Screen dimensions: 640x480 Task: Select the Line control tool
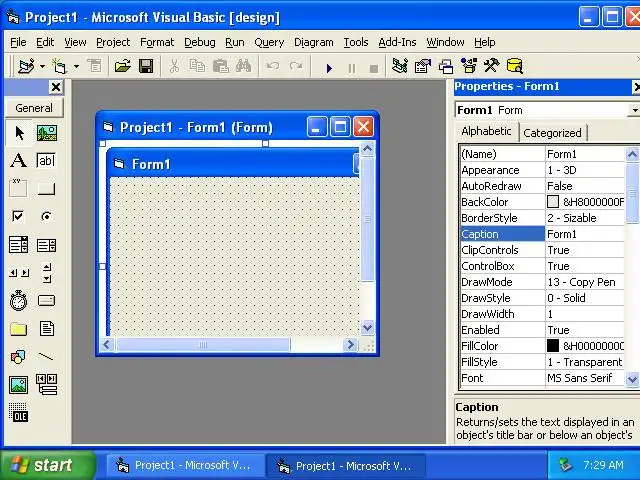[46, 357]
